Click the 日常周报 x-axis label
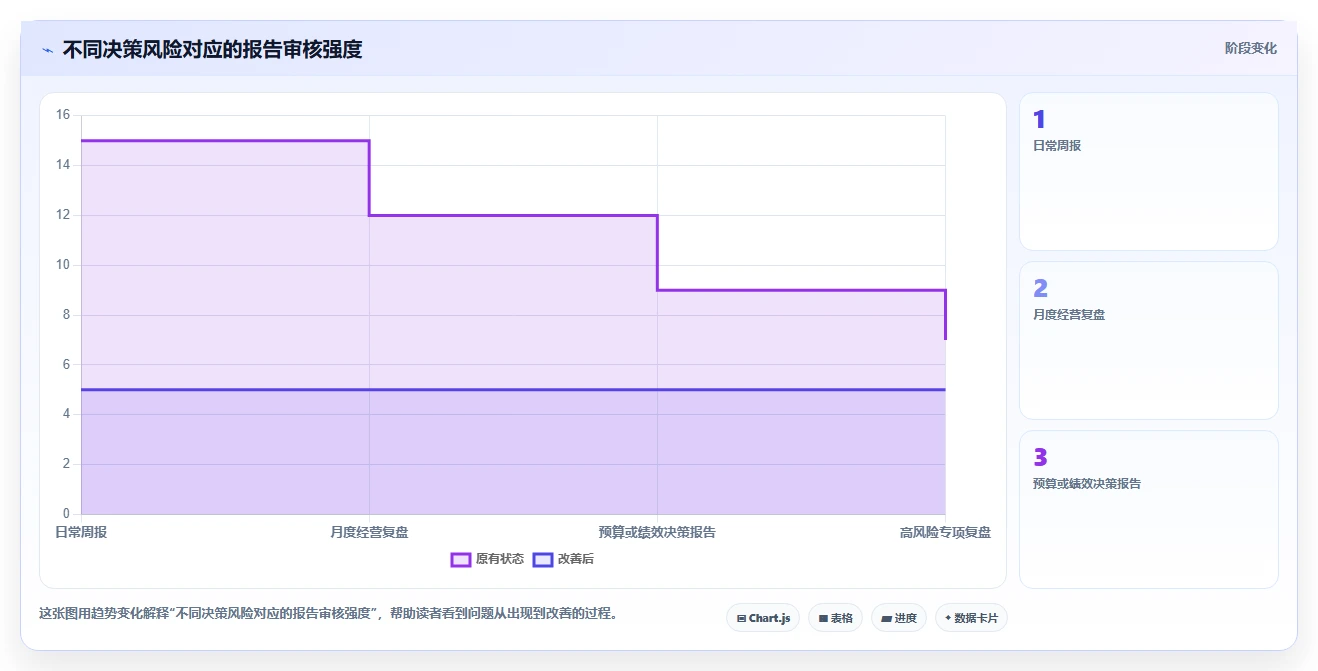Image resolution: width=1318 pixels, height=671 pixels. point(81,532)
